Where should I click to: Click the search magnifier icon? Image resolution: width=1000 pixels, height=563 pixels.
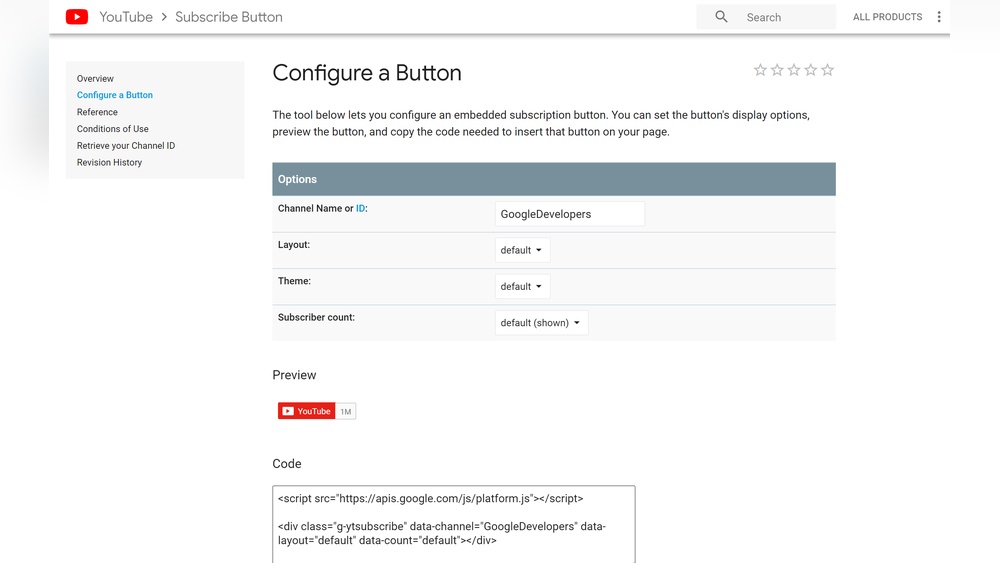point(721,17)
